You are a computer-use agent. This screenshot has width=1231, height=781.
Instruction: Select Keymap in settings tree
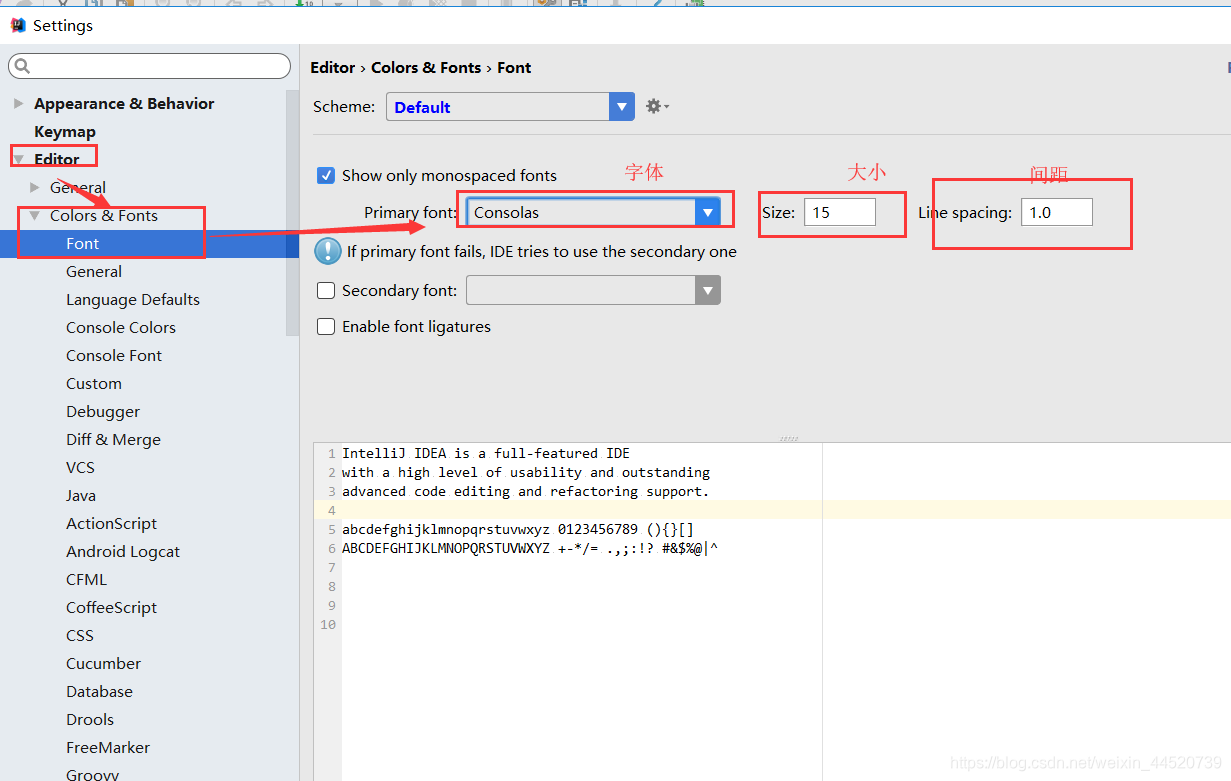click(65, 131)
